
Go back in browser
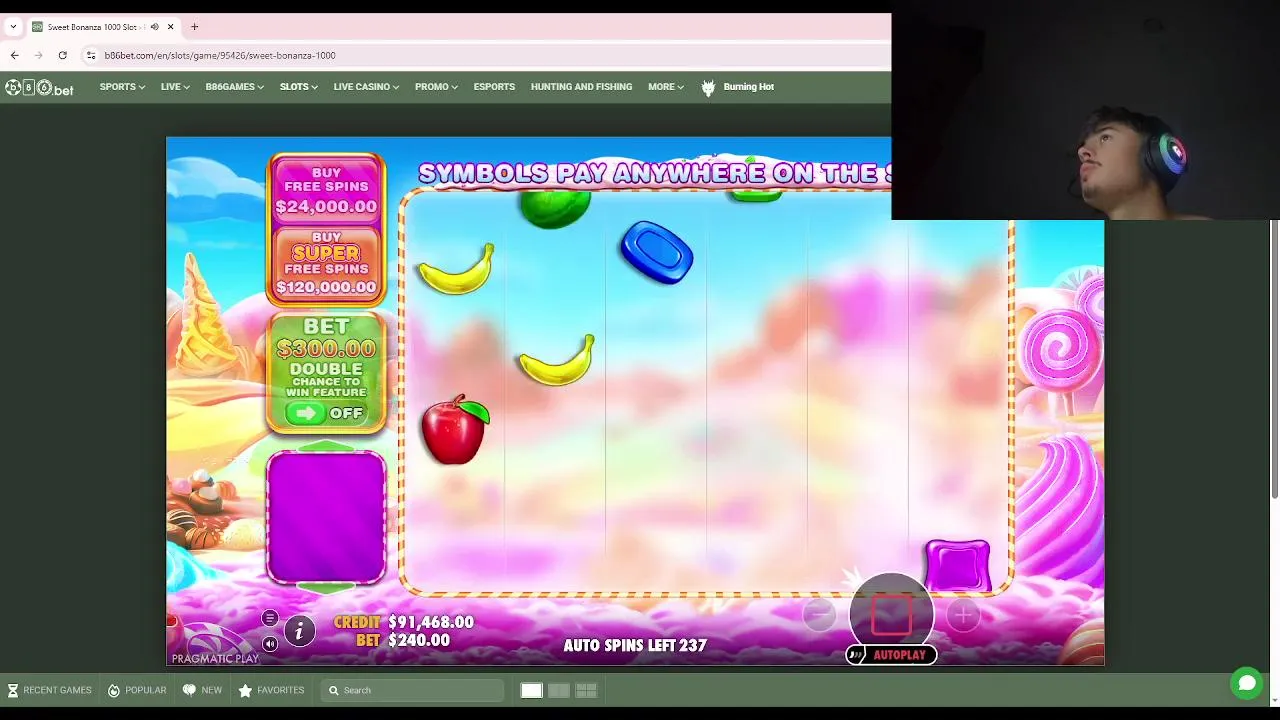14,55
